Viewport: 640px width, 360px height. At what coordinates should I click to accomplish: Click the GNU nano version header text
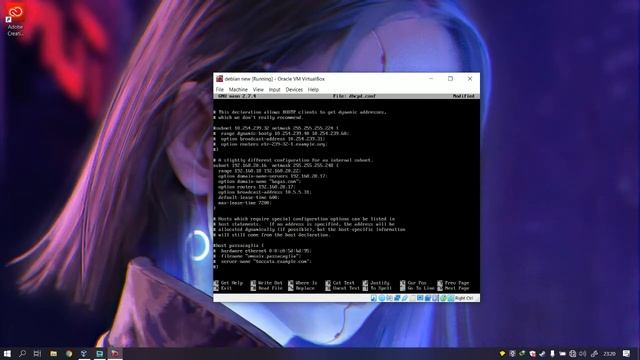[x=237, y=96]
